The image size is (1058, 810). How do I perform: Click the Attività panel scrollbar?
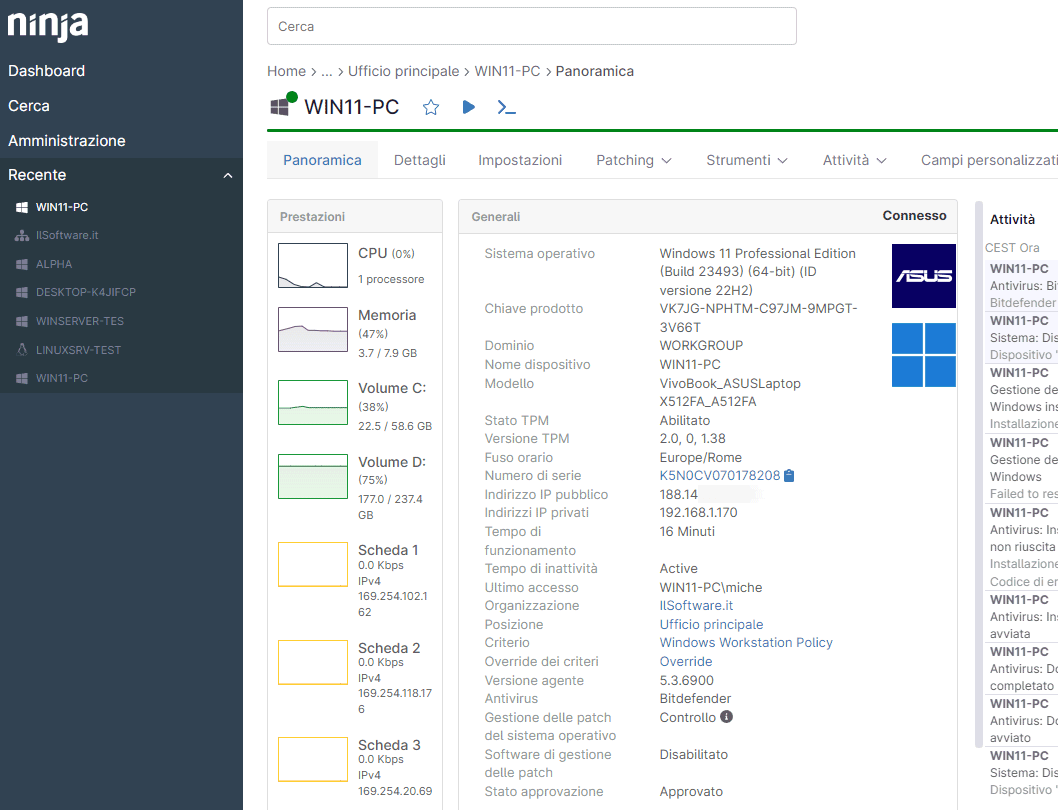(x=979, y=474)
